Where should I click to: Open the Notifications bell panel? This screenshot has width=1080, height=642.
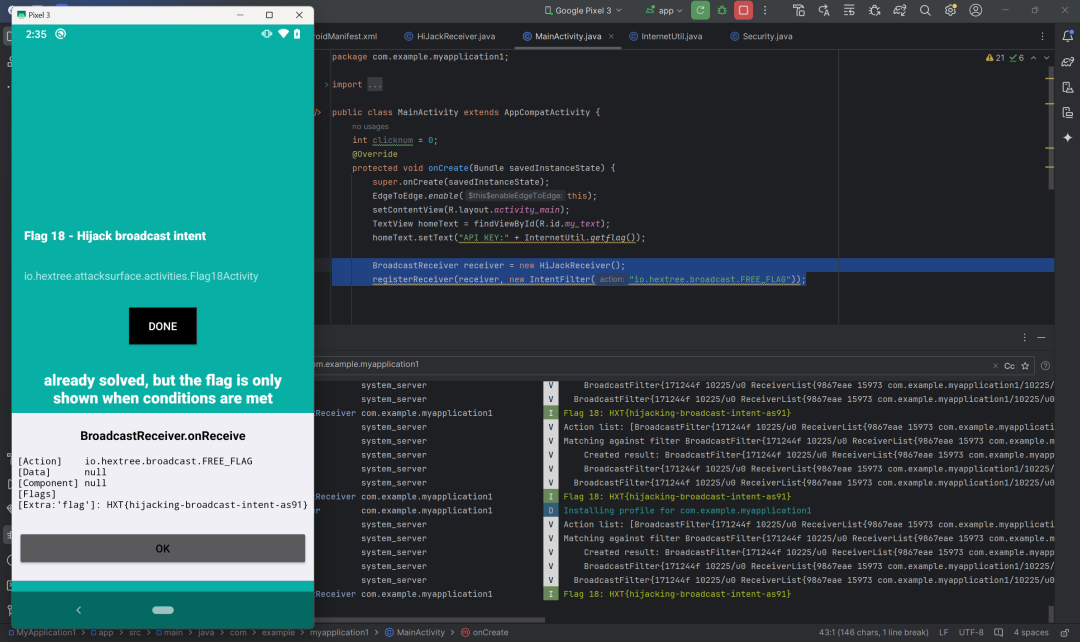[x=1067, y=35]
